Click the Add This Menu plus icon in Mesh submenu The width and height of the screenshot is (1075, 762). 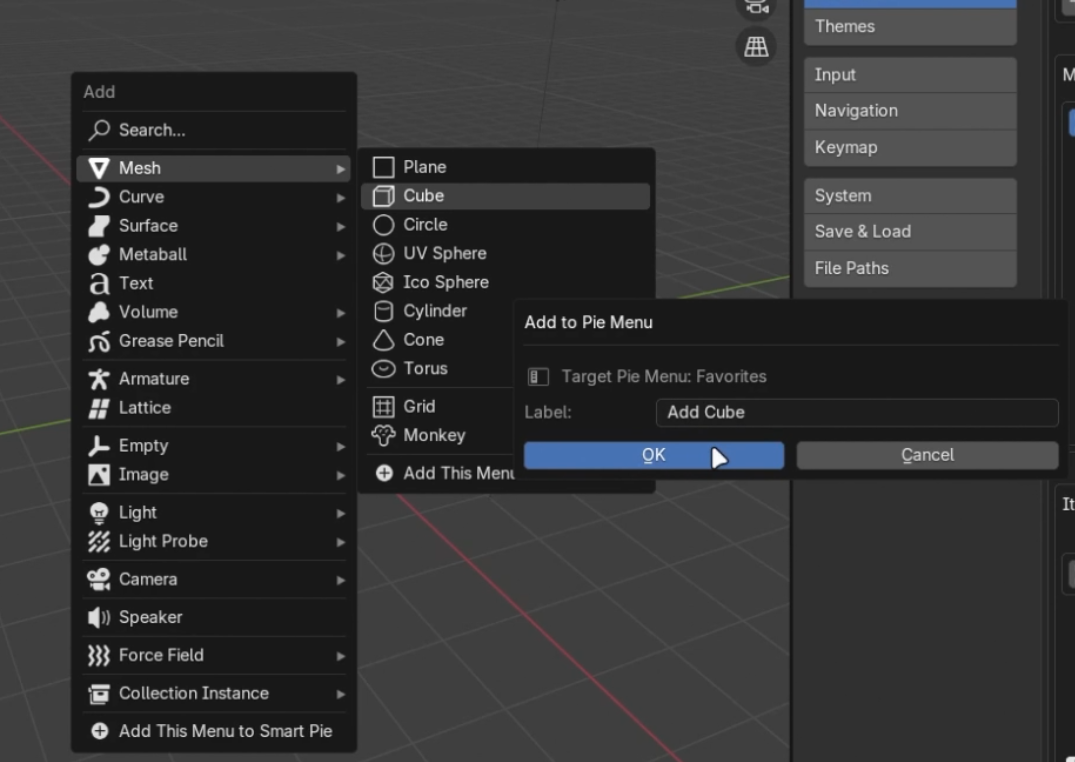coord(384,473)
